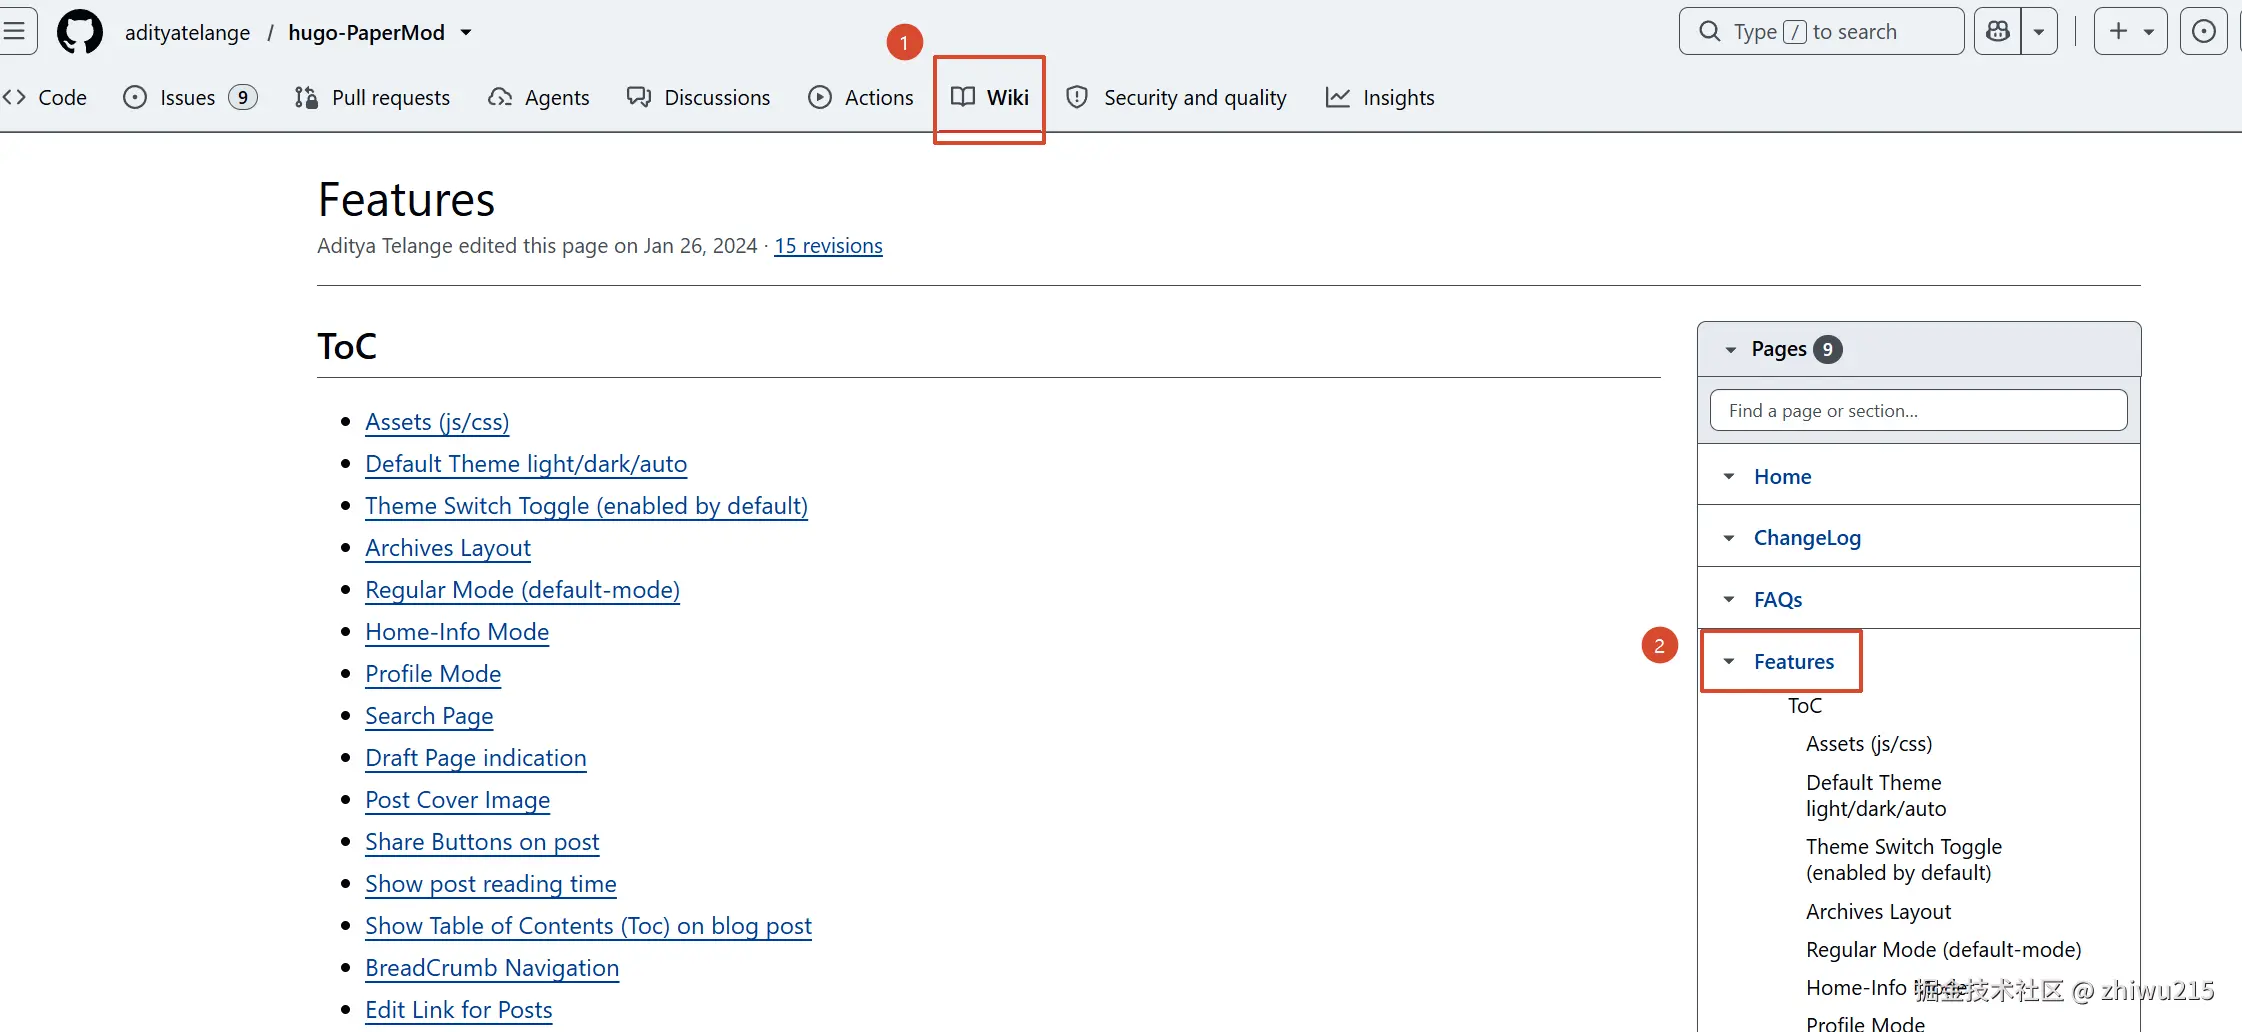Open Regular Mode (default-mode) link in main ToC
Viewport: 2242px width, 1032px height.
click(x=522, y=590)
